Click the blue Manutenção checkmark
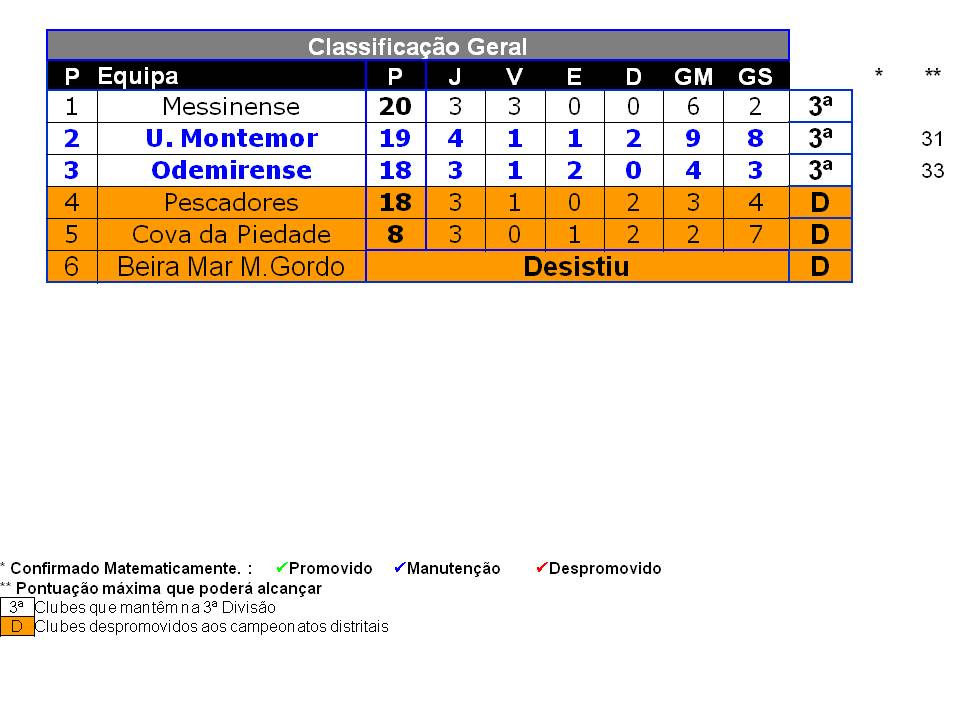This screenshot has height=720, width=960. tap(399, 568)
